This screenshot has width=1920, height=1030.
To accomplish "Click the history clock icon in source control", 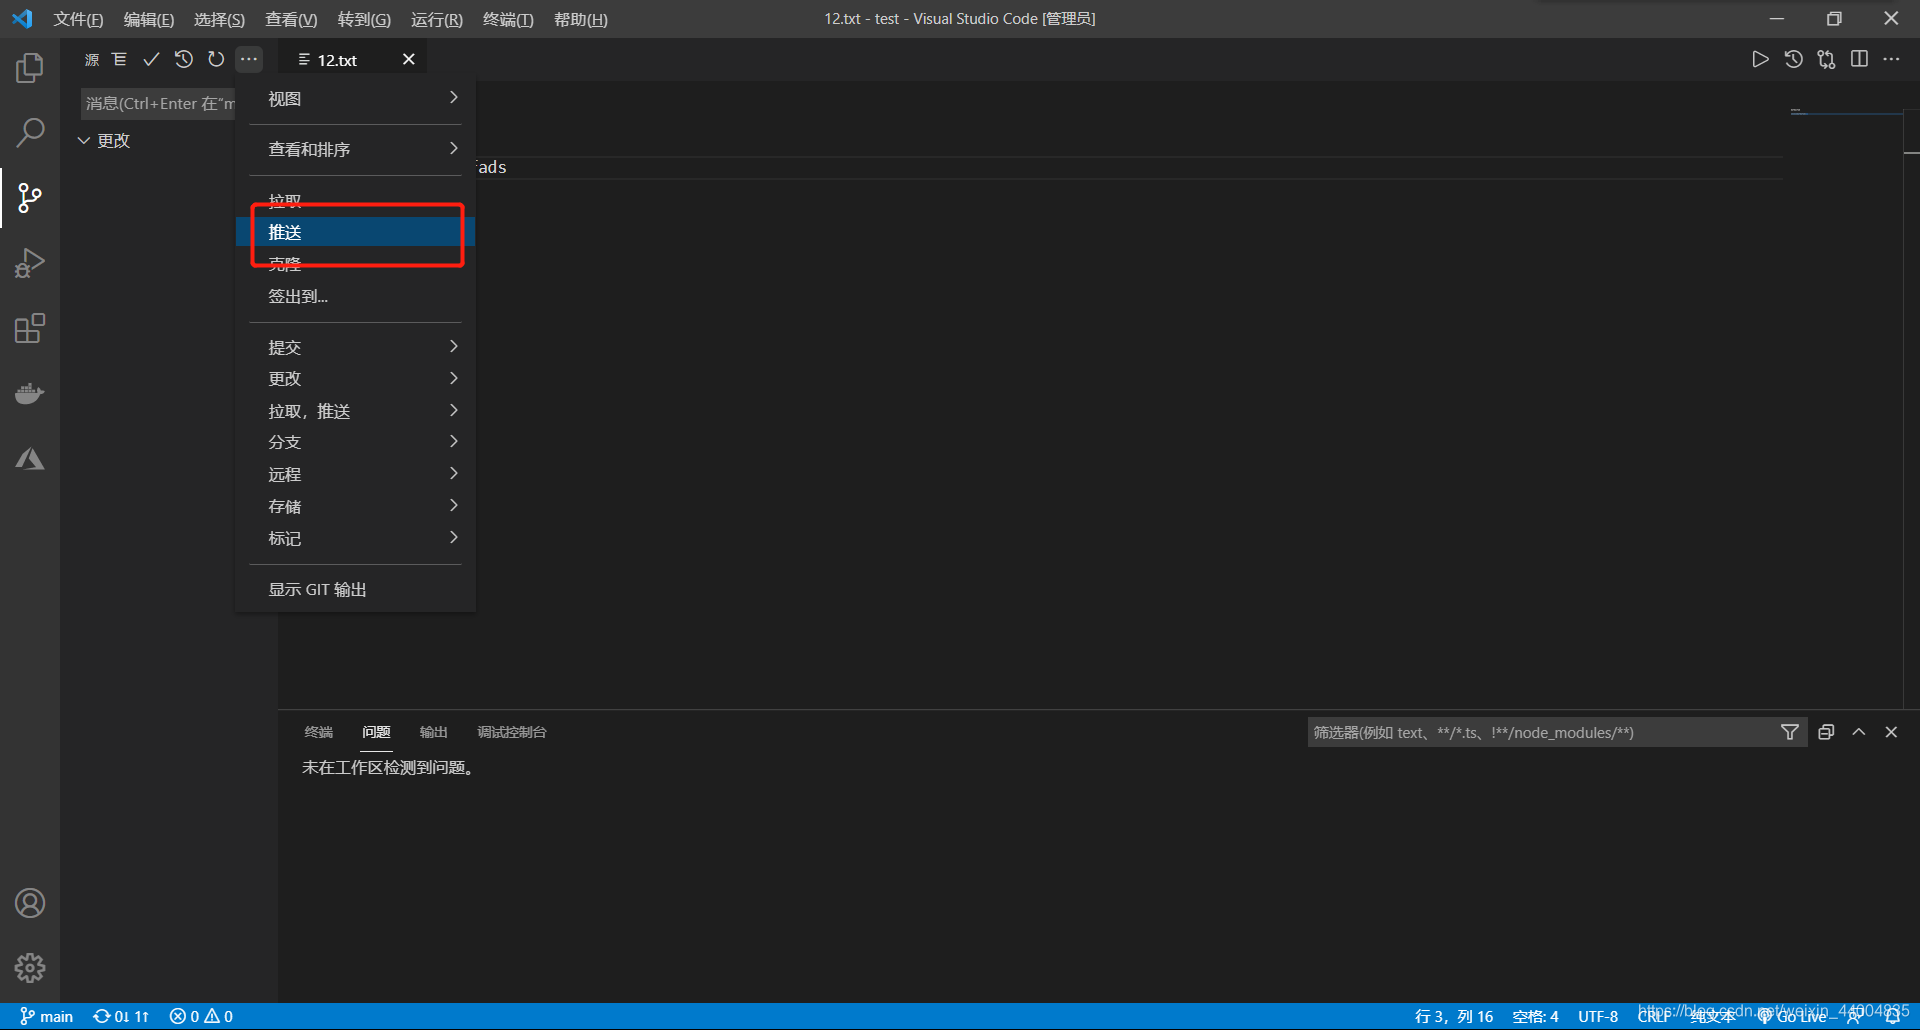I will tap(183, 60).
